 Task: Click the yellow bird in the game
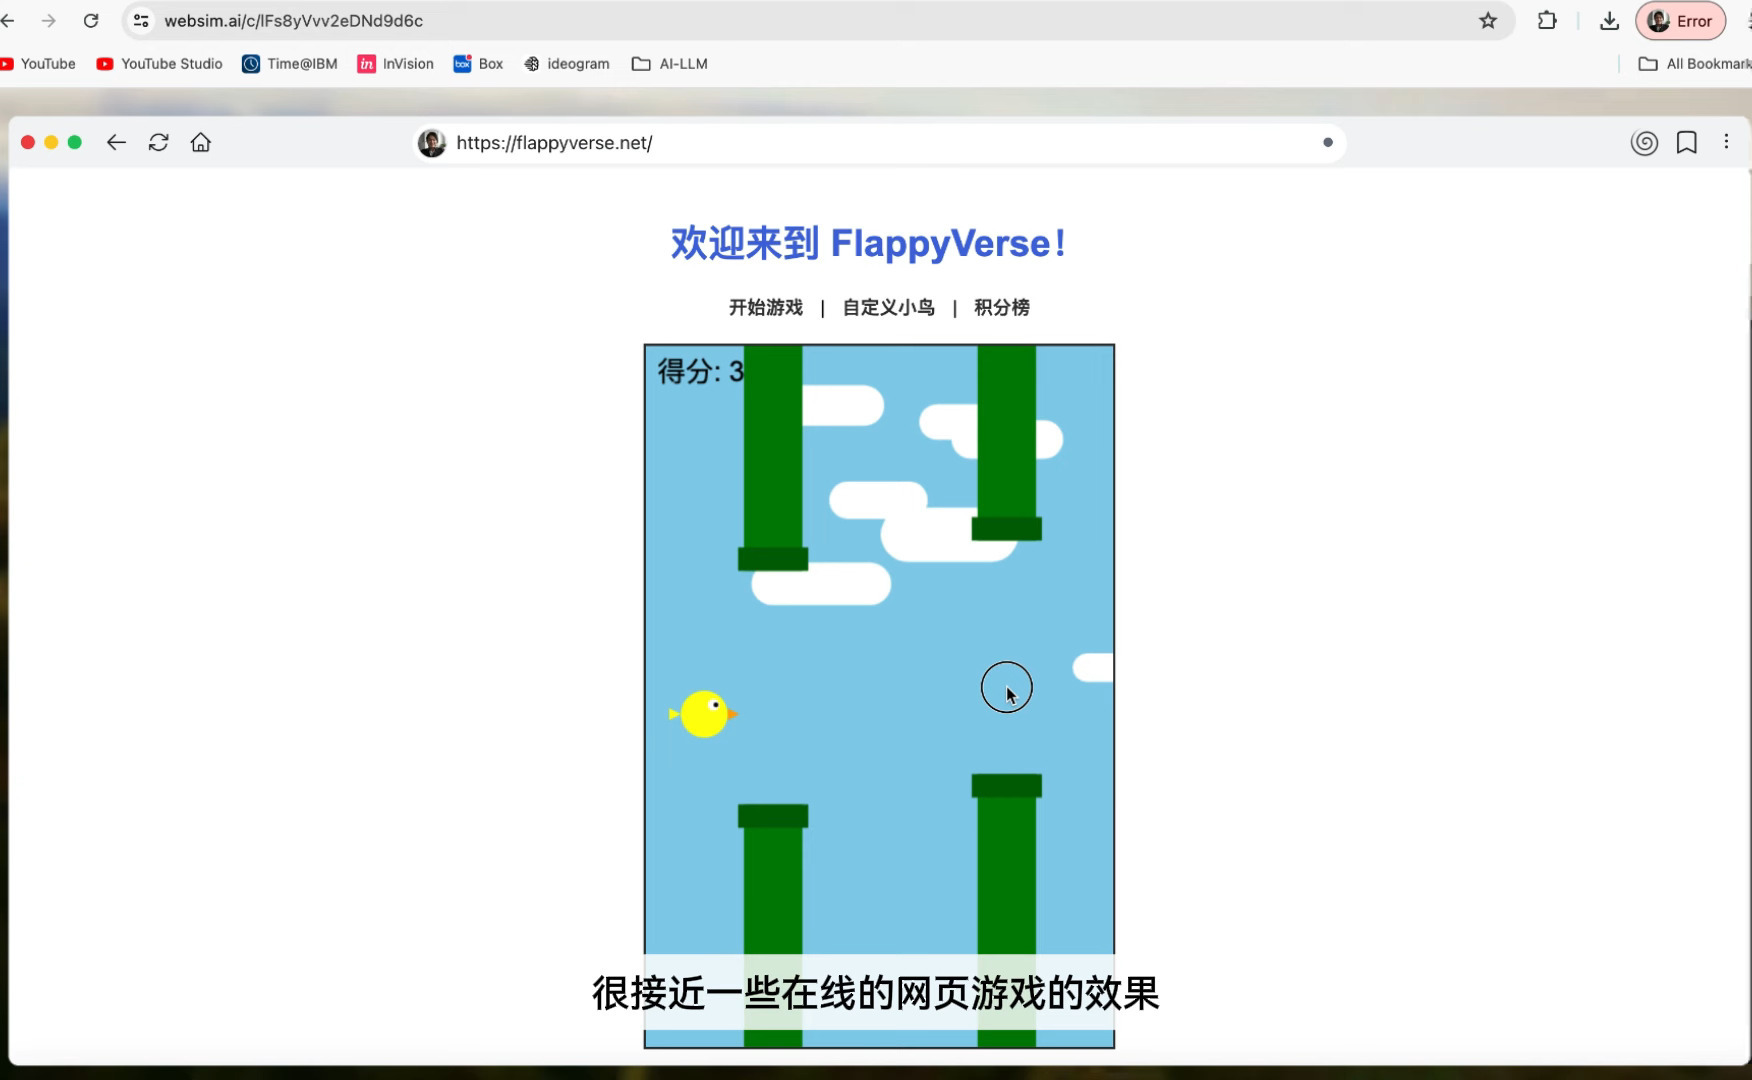point(704,714)
